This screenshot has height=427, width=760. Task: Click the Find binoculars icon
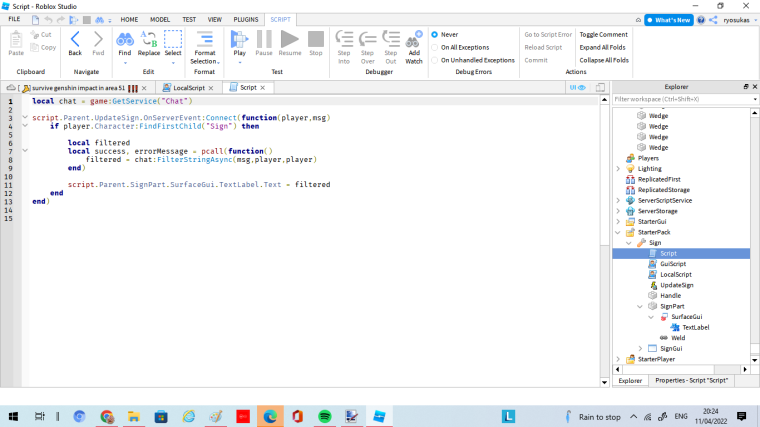coord(124,39)
